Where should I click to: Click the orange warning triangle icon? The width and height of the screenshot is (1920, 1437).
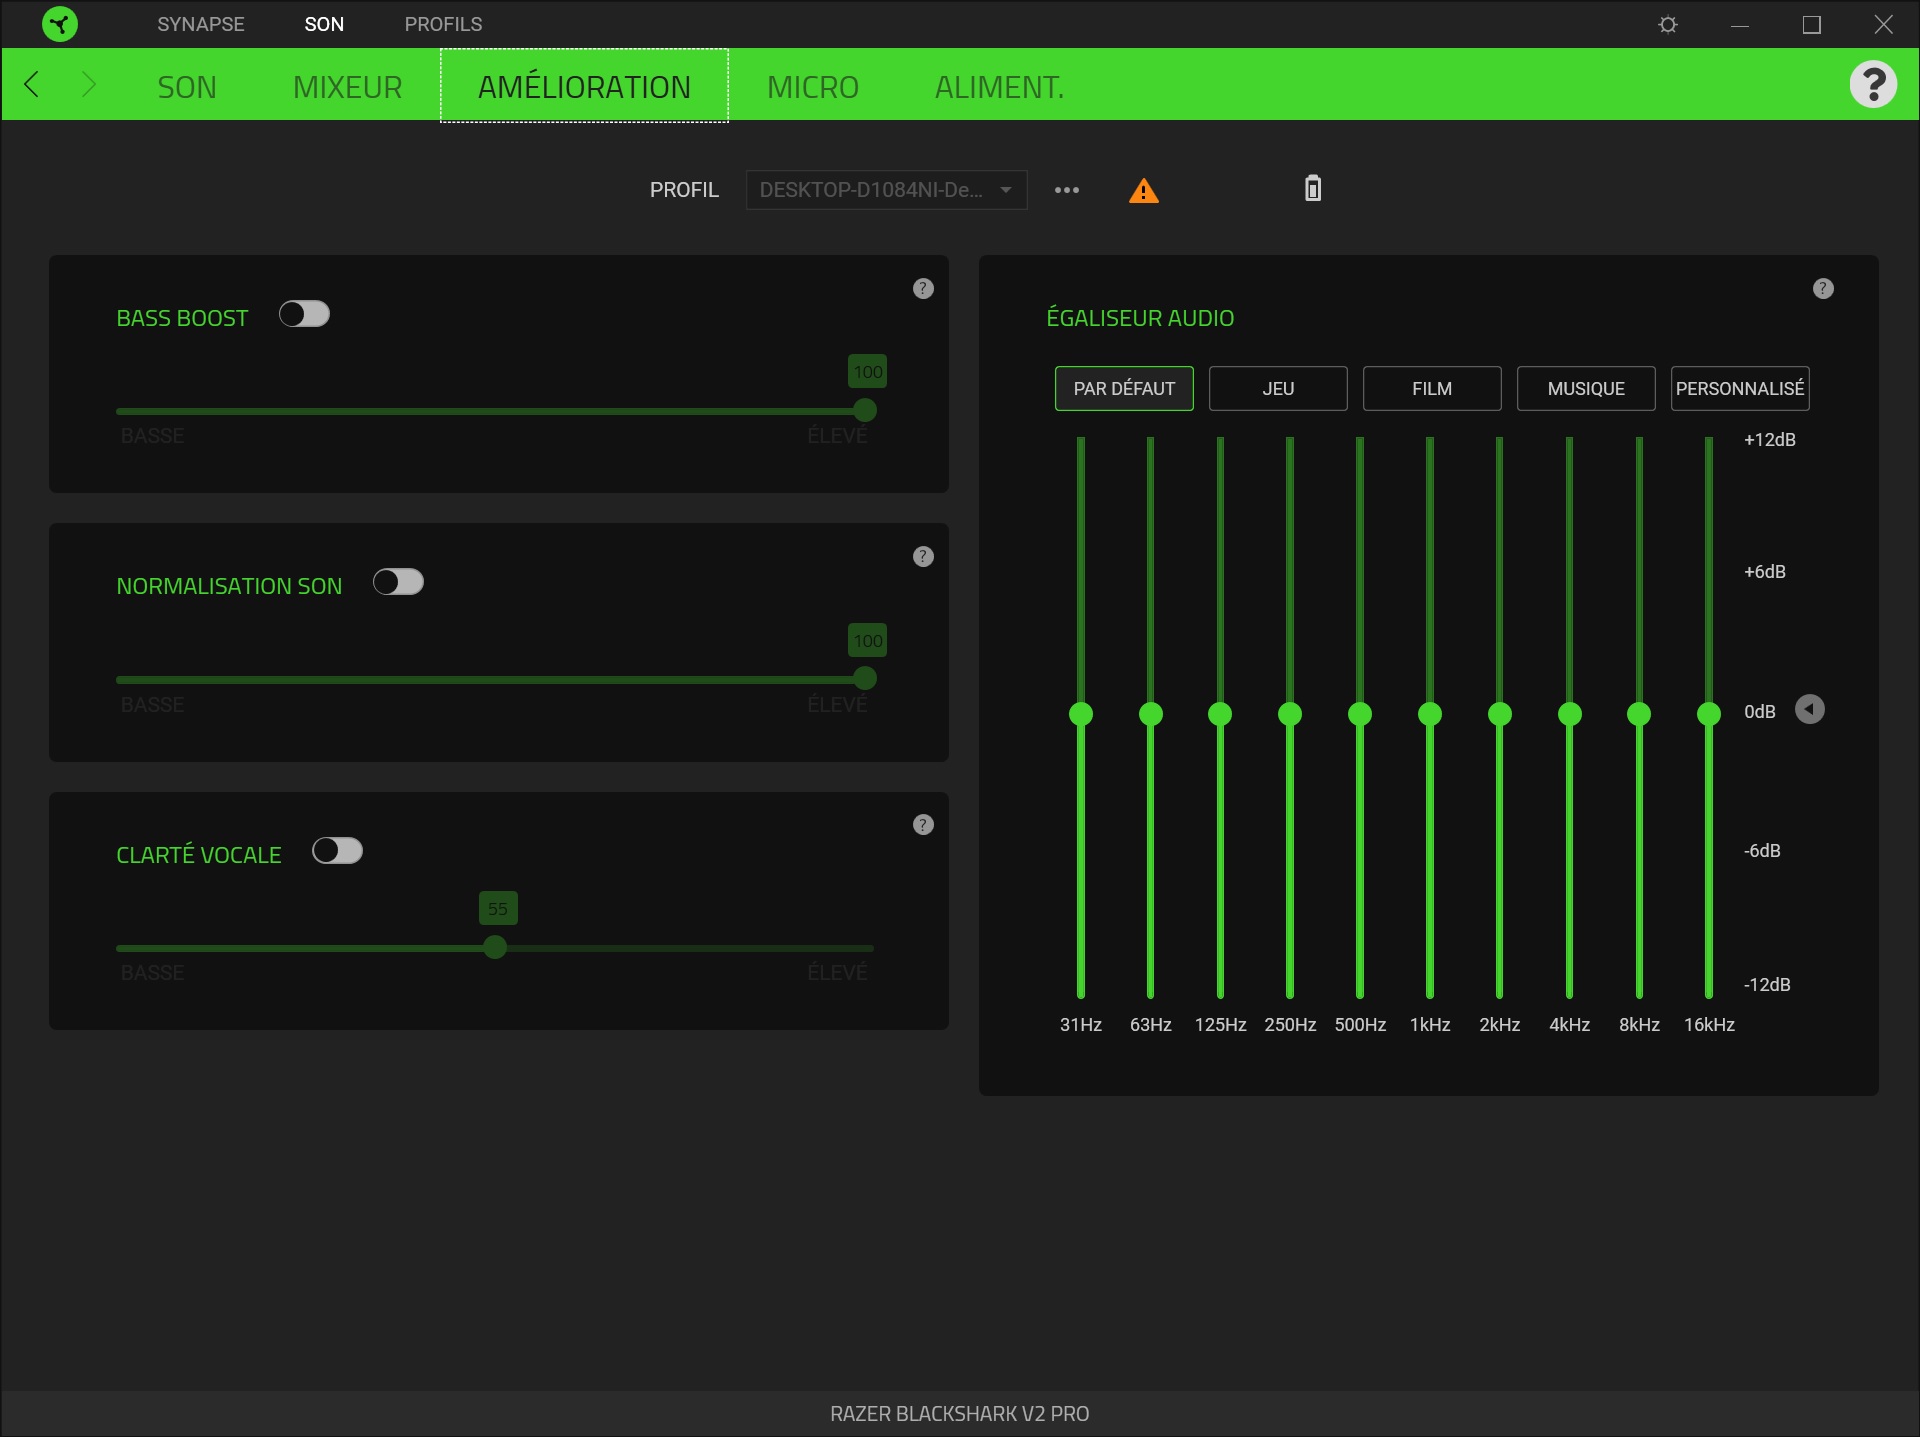point(1143,190)
